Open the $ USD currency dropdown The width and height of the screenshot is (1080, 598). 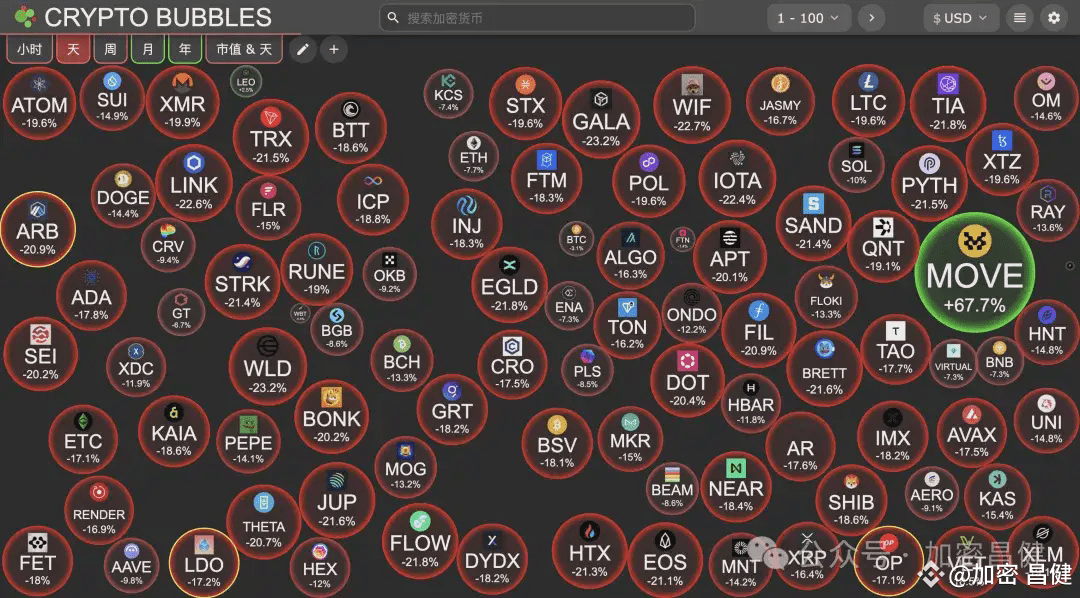[x=960, y=18]
